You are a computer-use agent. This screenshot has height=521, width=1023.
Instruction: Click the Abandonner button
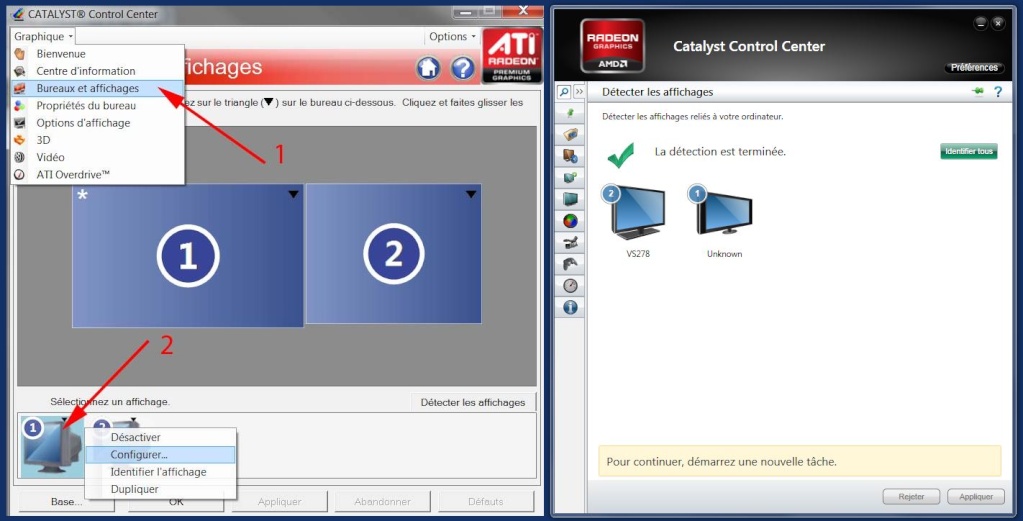coord(383,501)
